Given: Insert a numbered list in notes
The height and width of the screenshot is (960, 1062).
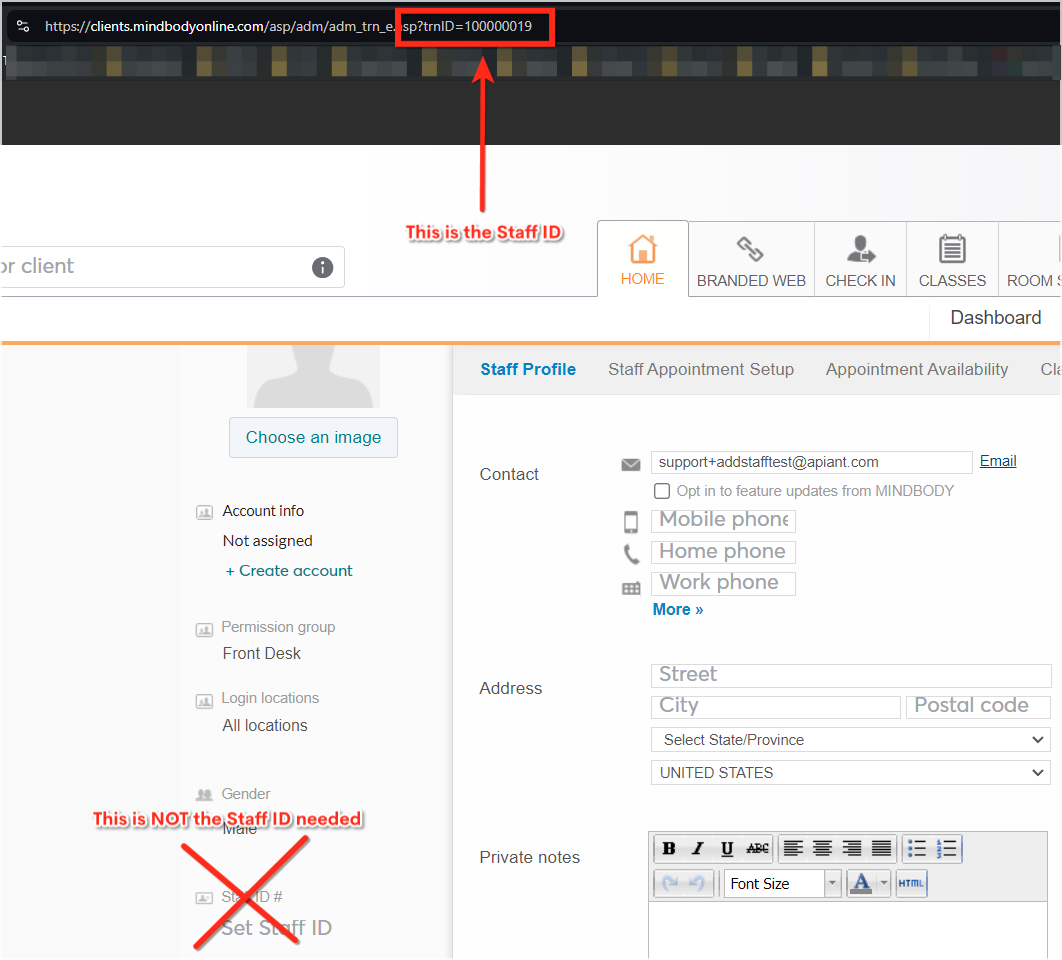Looking at the screenshot, I should 946,849.
